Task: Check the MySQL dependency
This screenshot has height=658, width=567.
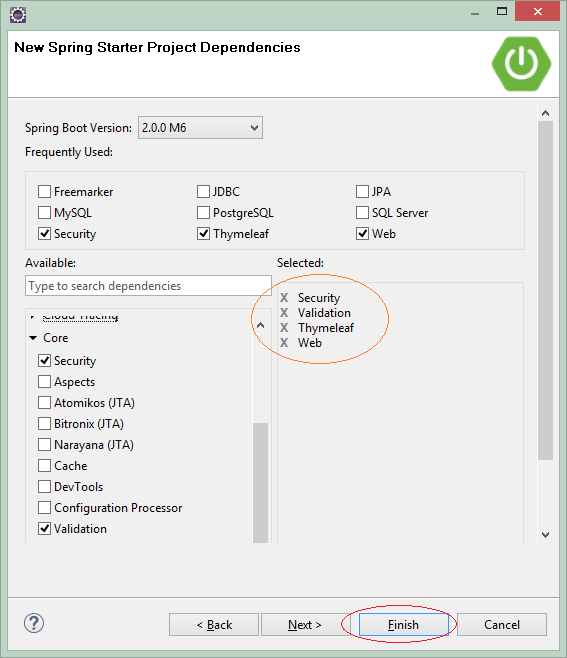Action: (44, 213)
